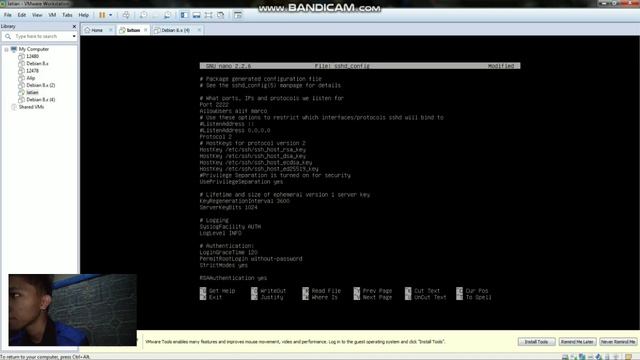
Task: Toggle the thumbnail bar toolbar icon
Action: tap(196, 15)
